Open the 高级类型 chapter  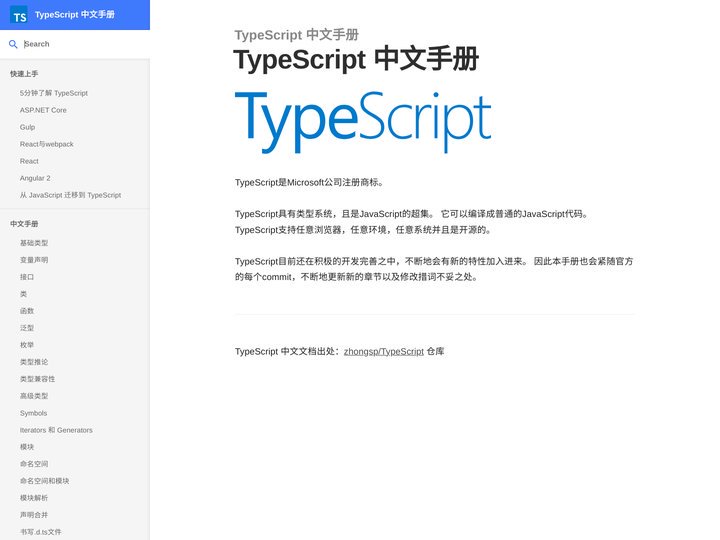[x=34, y=396]
